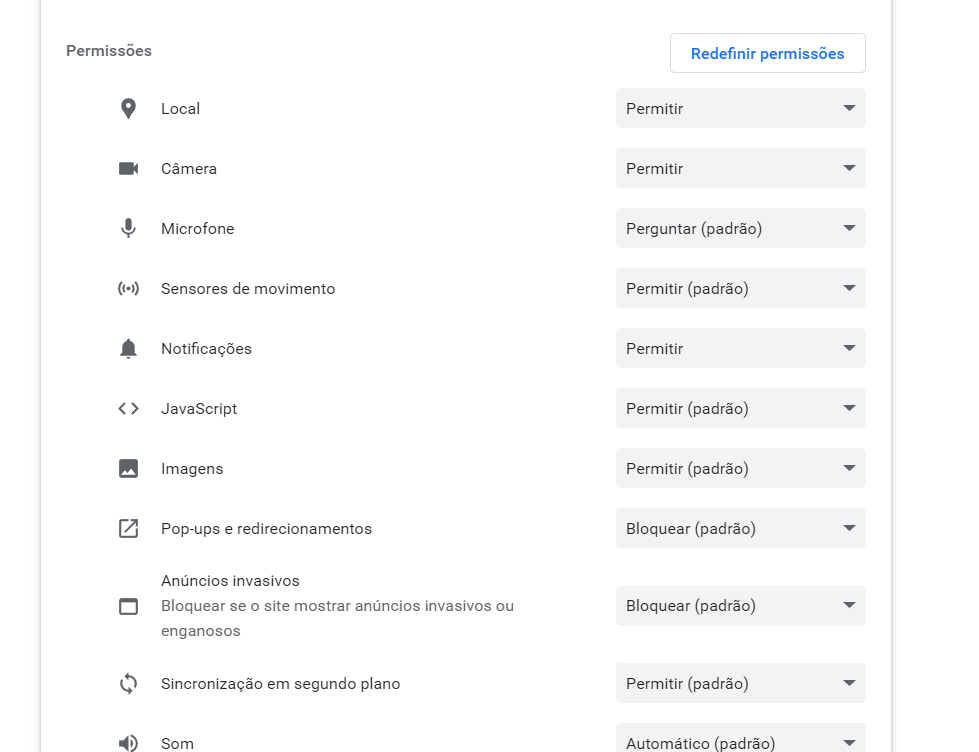Click the Notificações bell icon
This screenshot has width=979, height=752.
(128, 348)
